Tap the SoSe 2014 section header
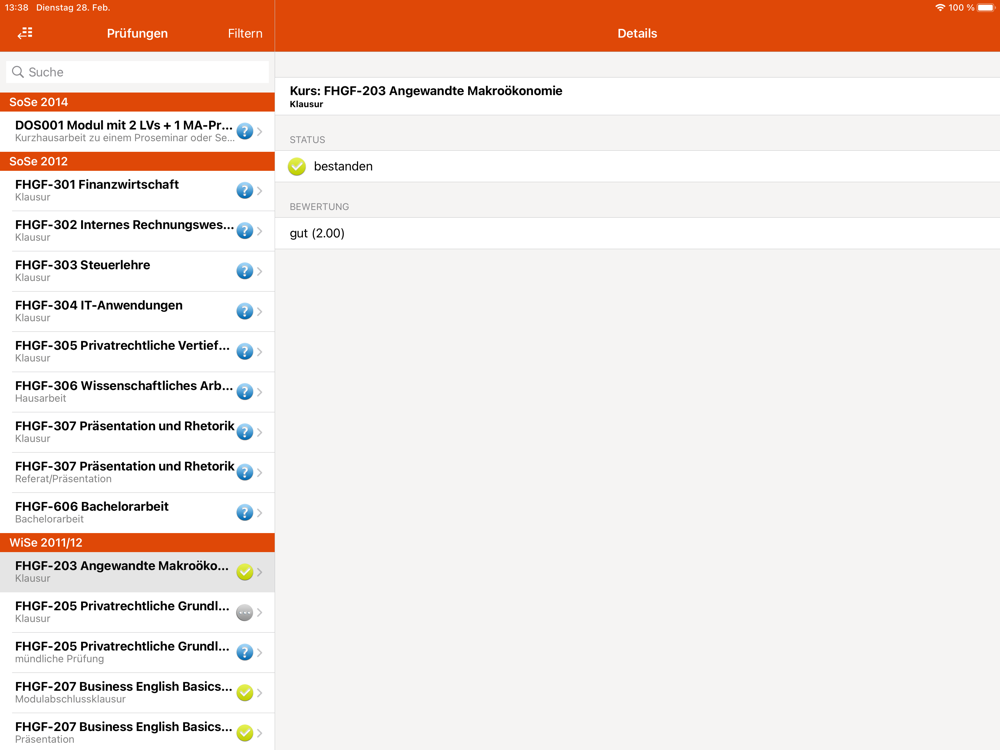 click(x=137, y=102)
